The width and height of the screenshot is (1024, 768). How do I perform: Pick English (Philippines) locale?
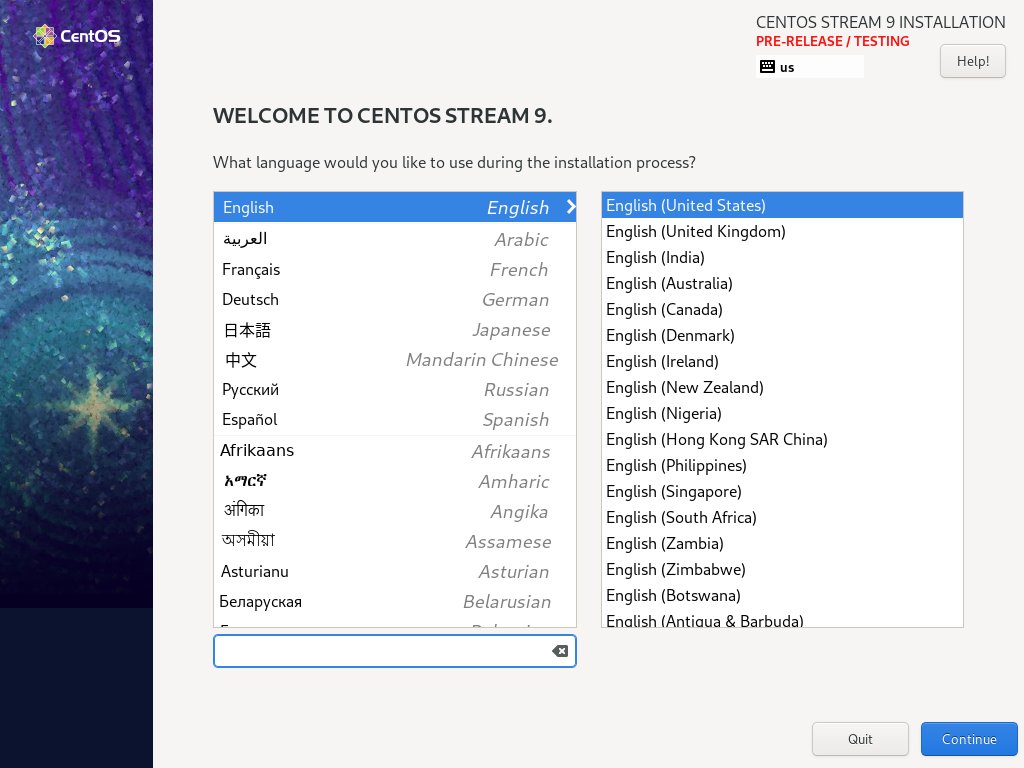pyautogui.click(x=782, y=466)
